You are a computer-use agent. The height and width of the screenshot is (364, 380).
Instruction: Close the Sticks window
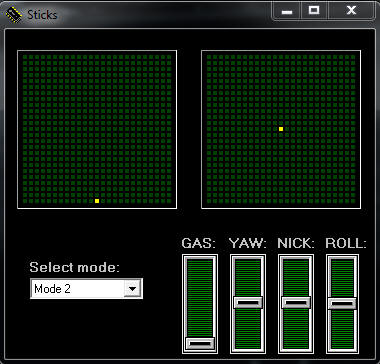351,11
